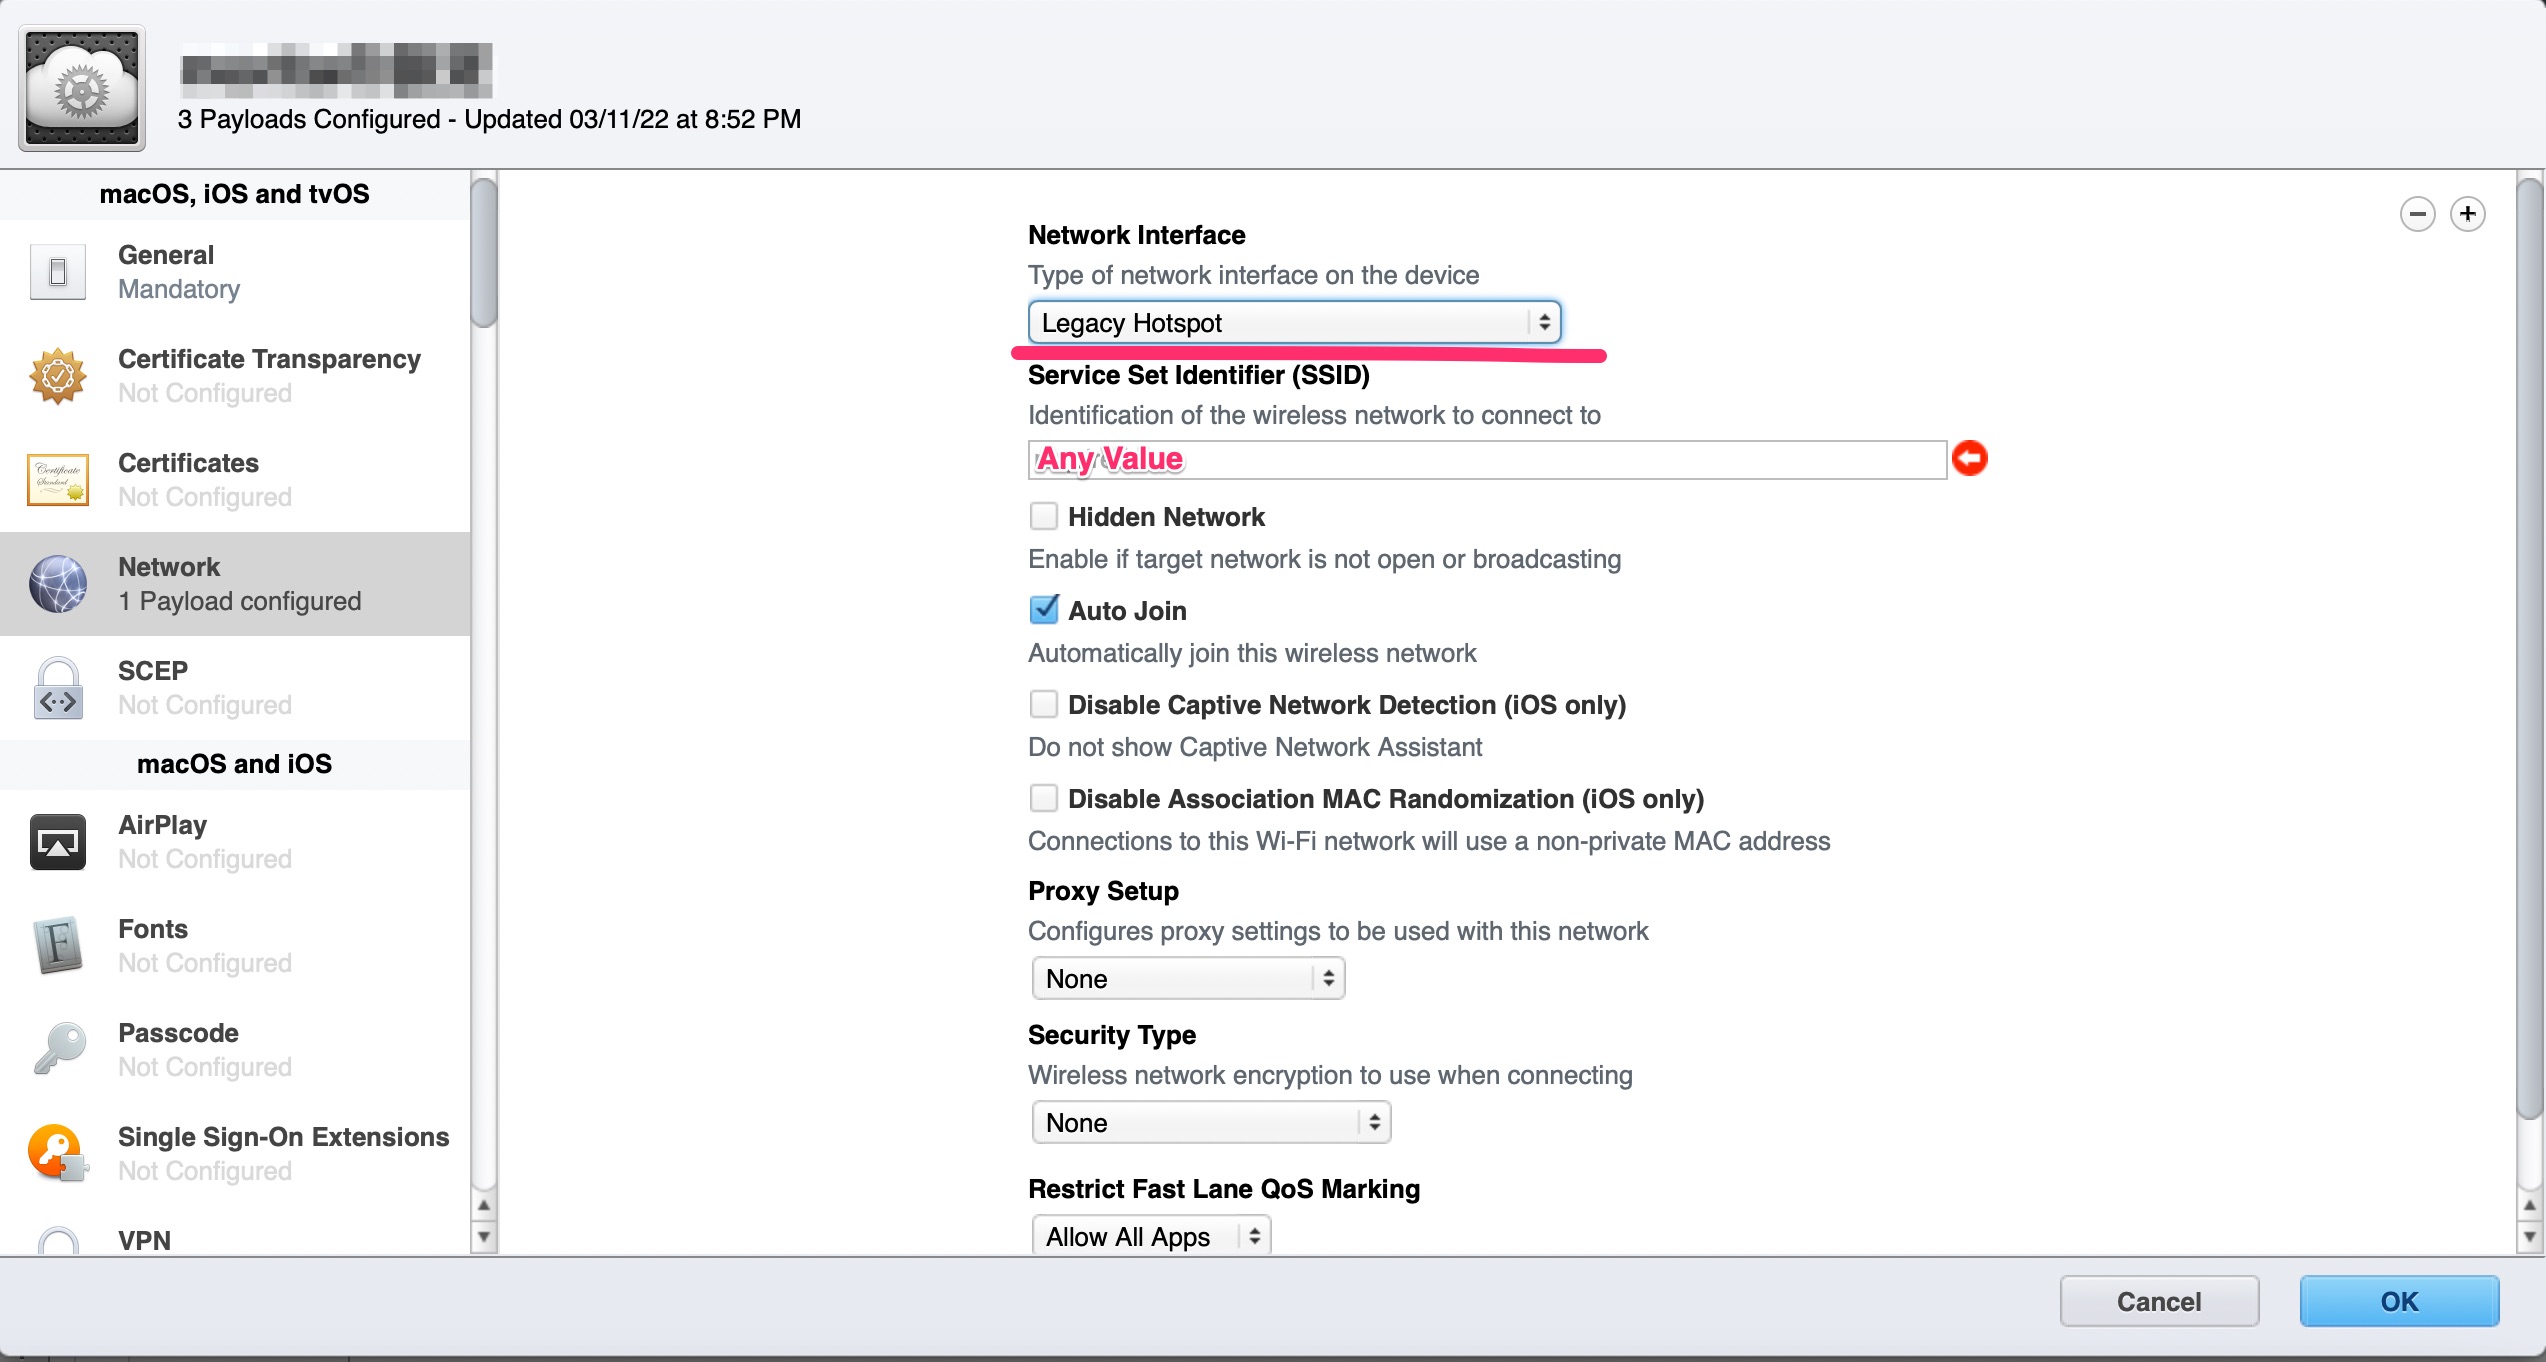The width and height of the screenshot is (2546, 1362).
Task: Click the Fonts payload icon
Action: click(58, 946)
